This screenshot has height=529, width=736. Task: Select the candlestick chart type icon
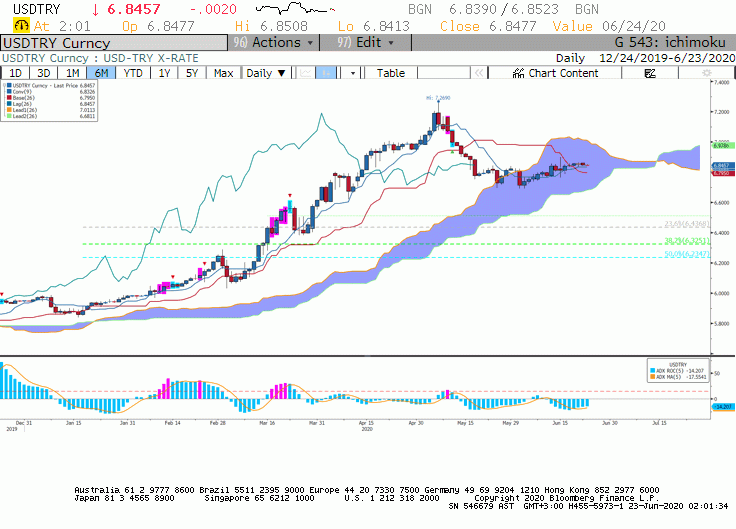pos(326,73)
